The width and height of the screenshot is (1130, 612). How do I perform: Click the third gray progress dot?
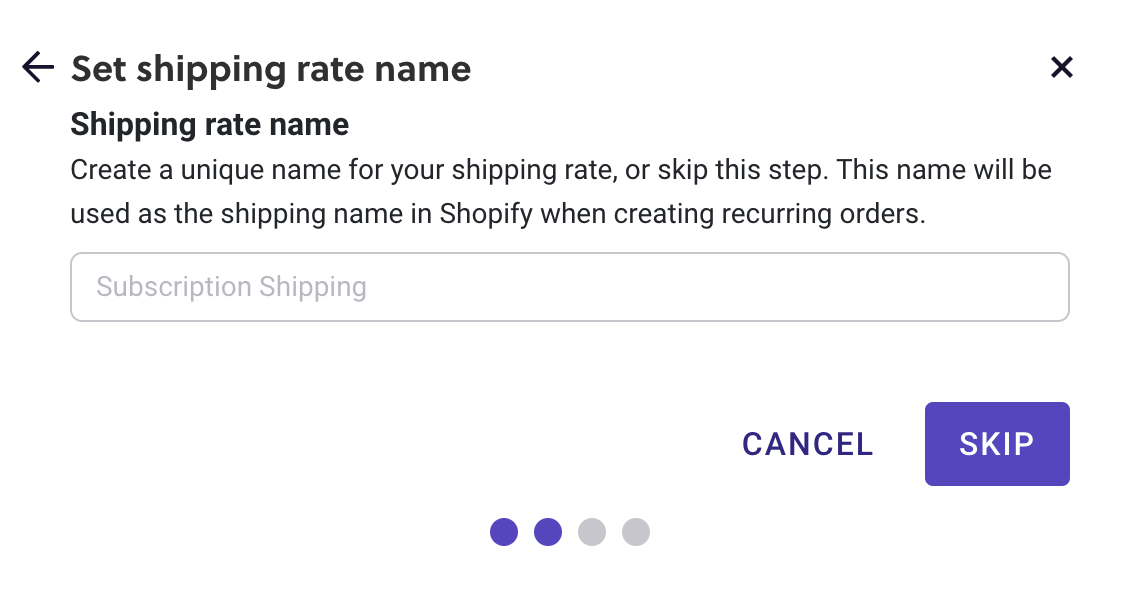[x=592, y=532]
